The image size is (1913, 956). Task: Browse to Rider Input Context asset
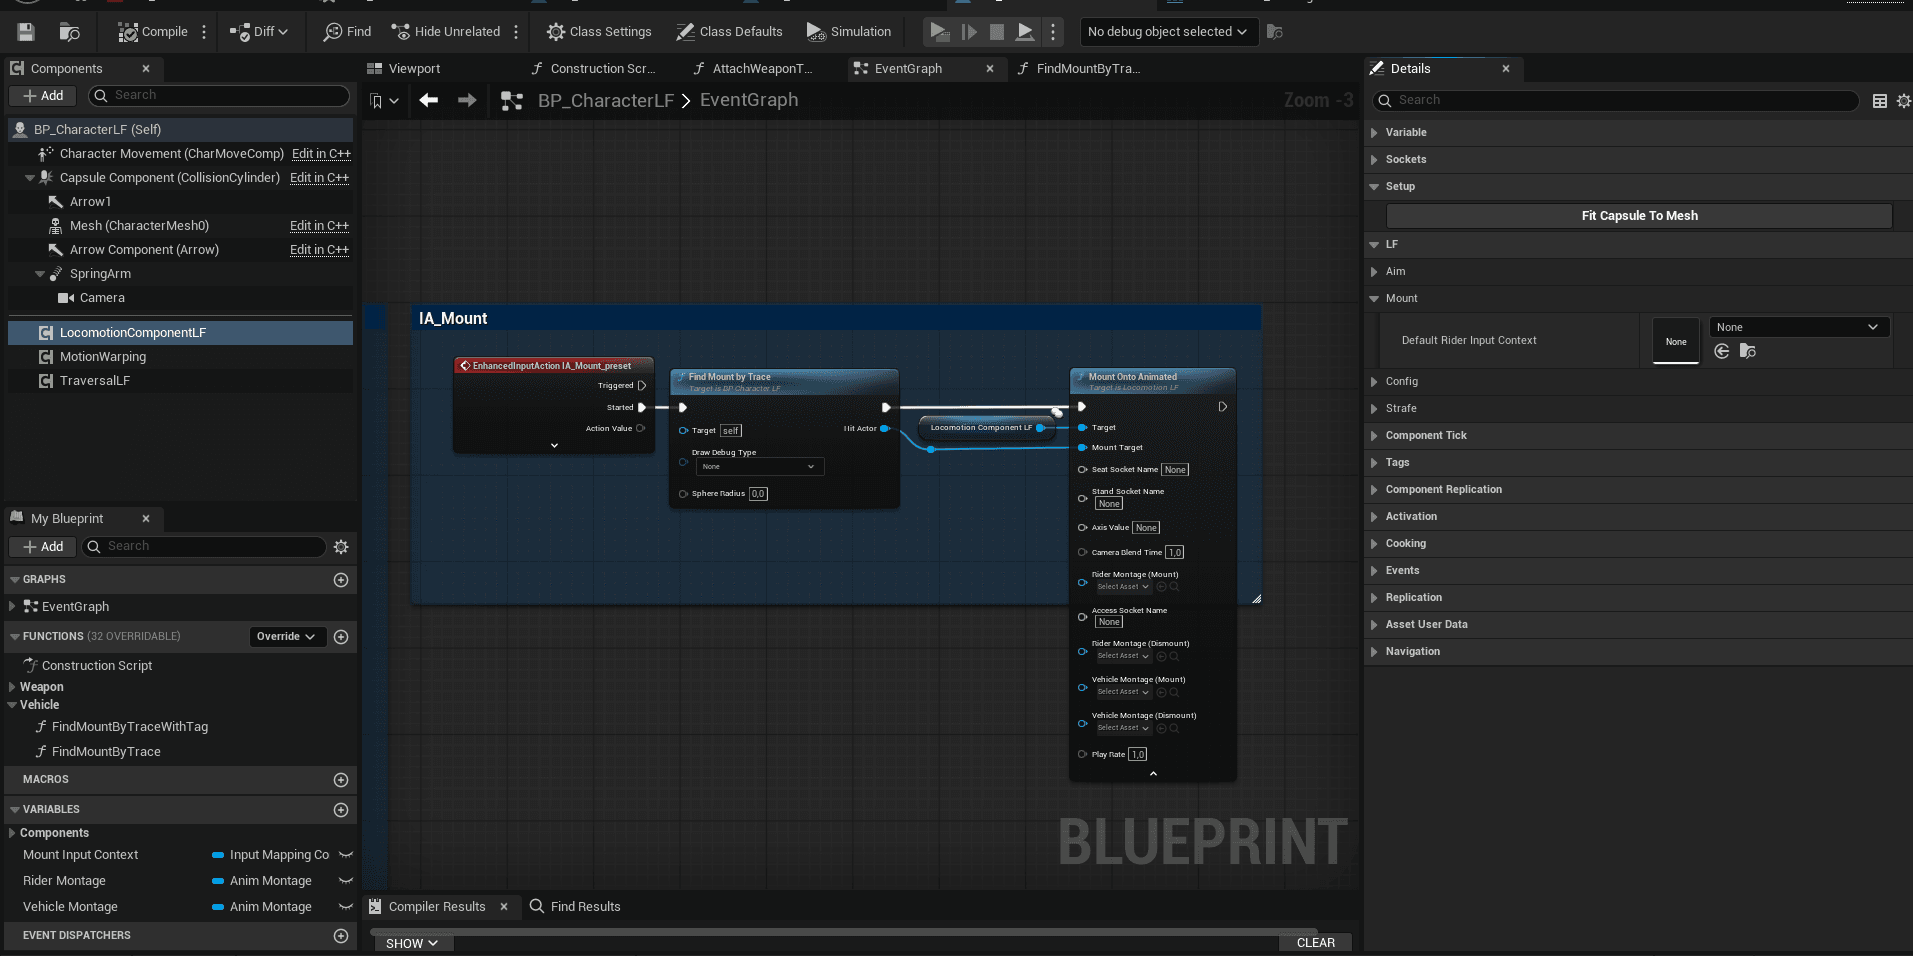(1748, 352)
